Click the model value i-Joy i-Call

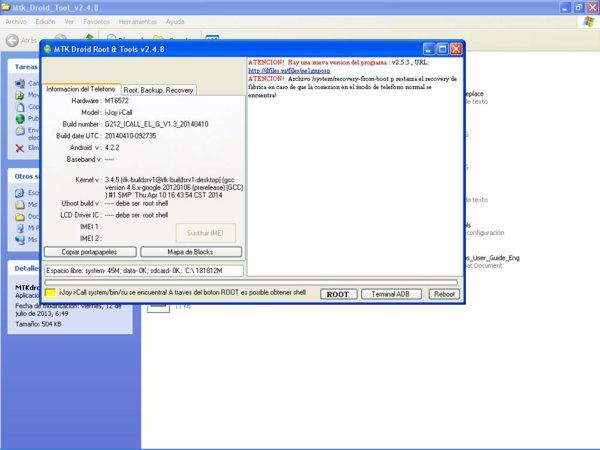(x=119, y=112)
